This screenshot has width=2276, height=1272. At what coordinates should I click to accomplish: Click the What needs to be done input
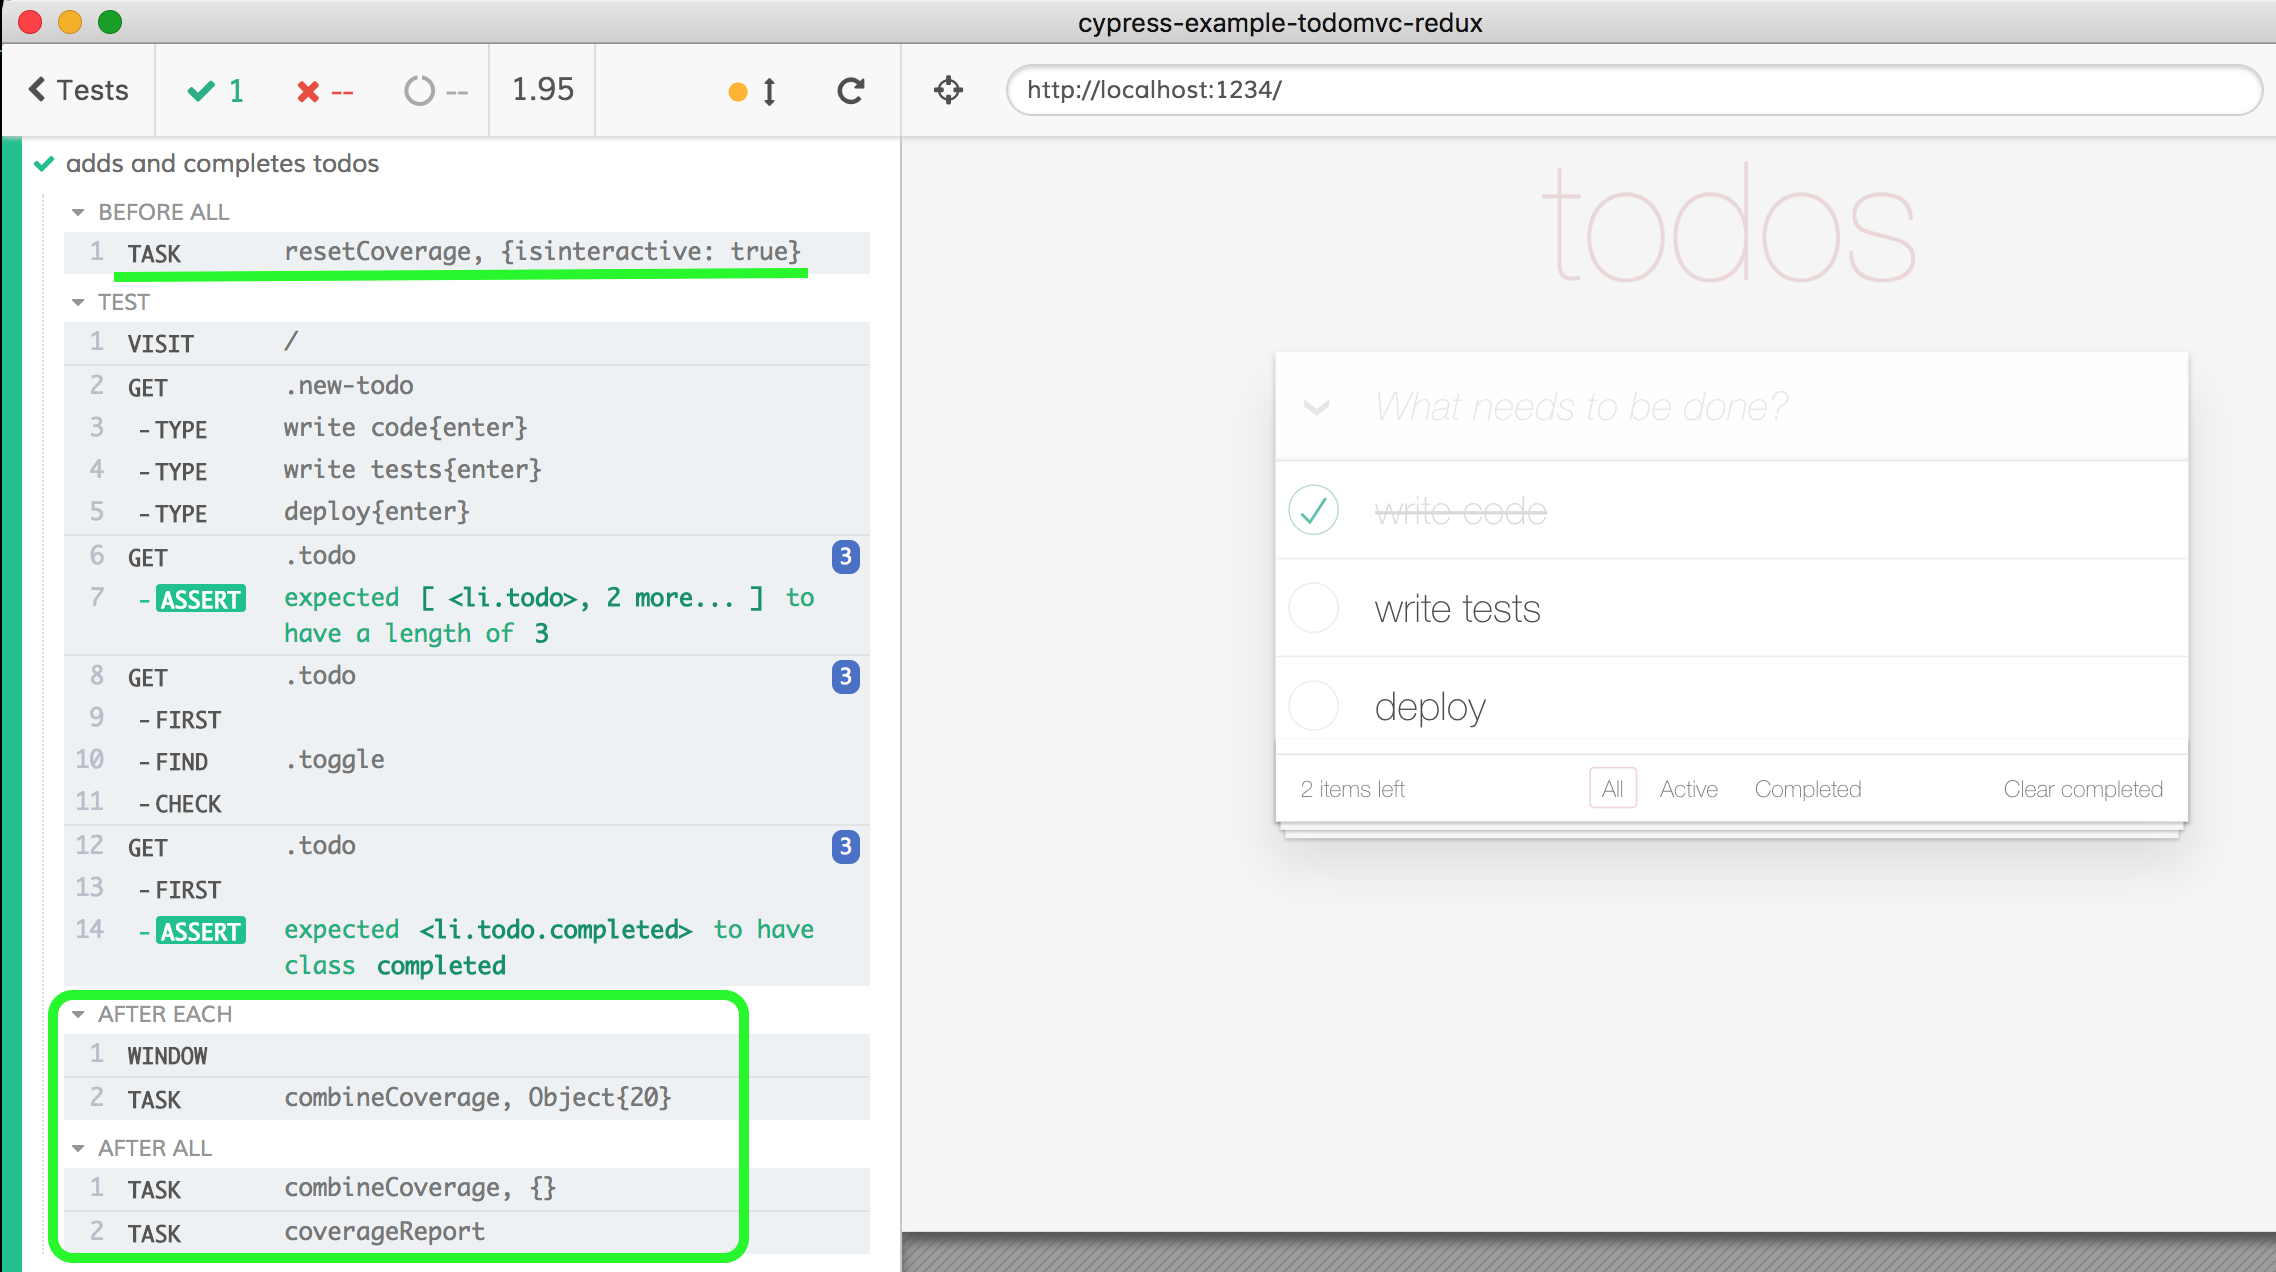[1730, 408]
